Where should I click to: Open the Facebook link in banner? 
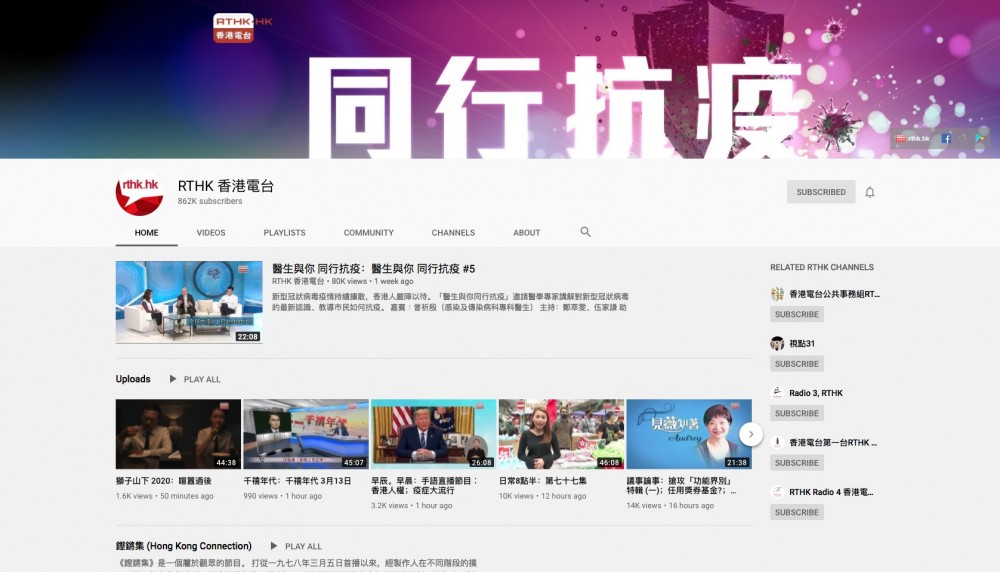(946, 138)
